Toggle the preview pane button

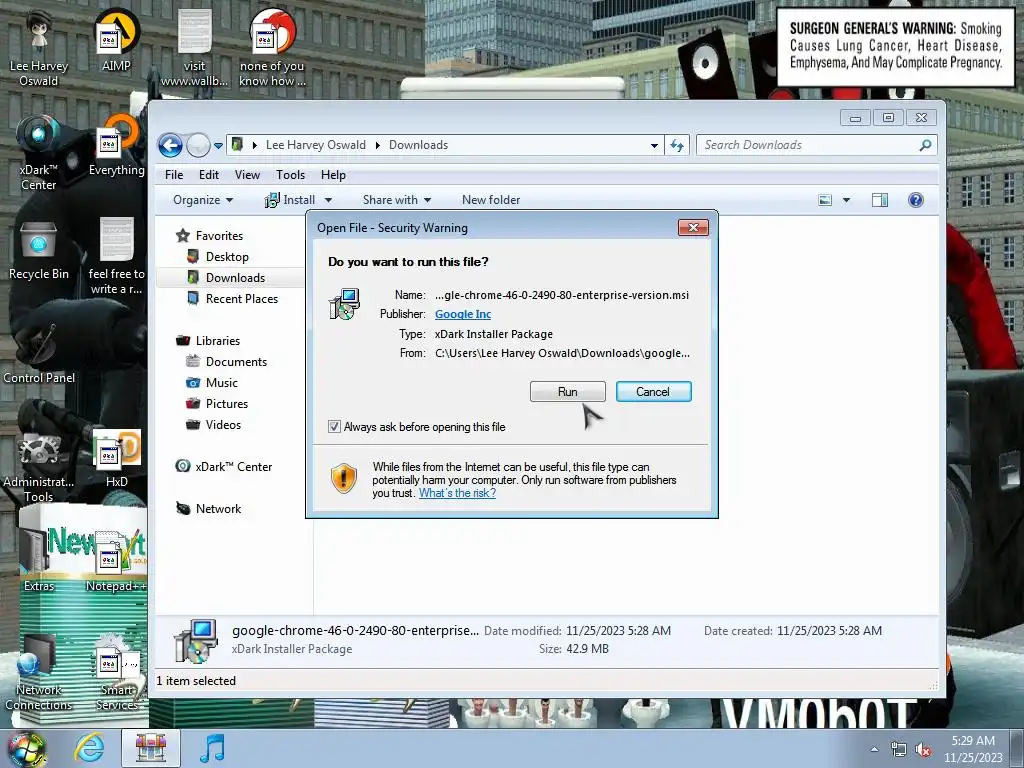(880, 200)
